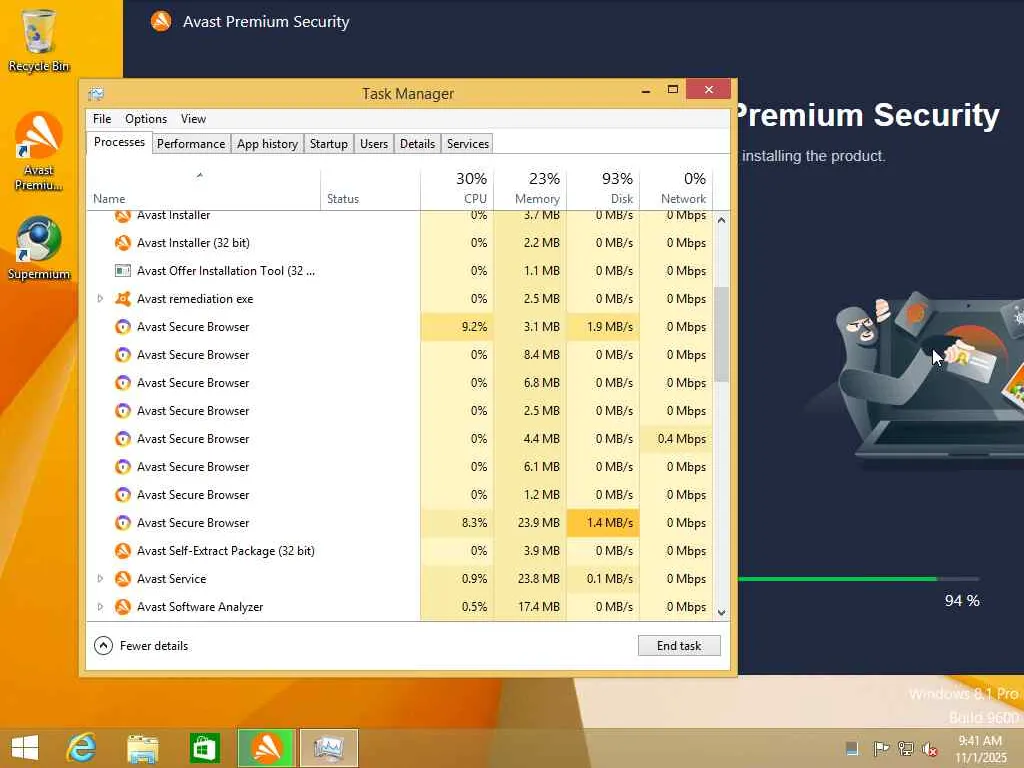The height and width of the screenshot is (768, 1024).
Task: Switch to the Startup tab
Action: (x=328, y=144)
